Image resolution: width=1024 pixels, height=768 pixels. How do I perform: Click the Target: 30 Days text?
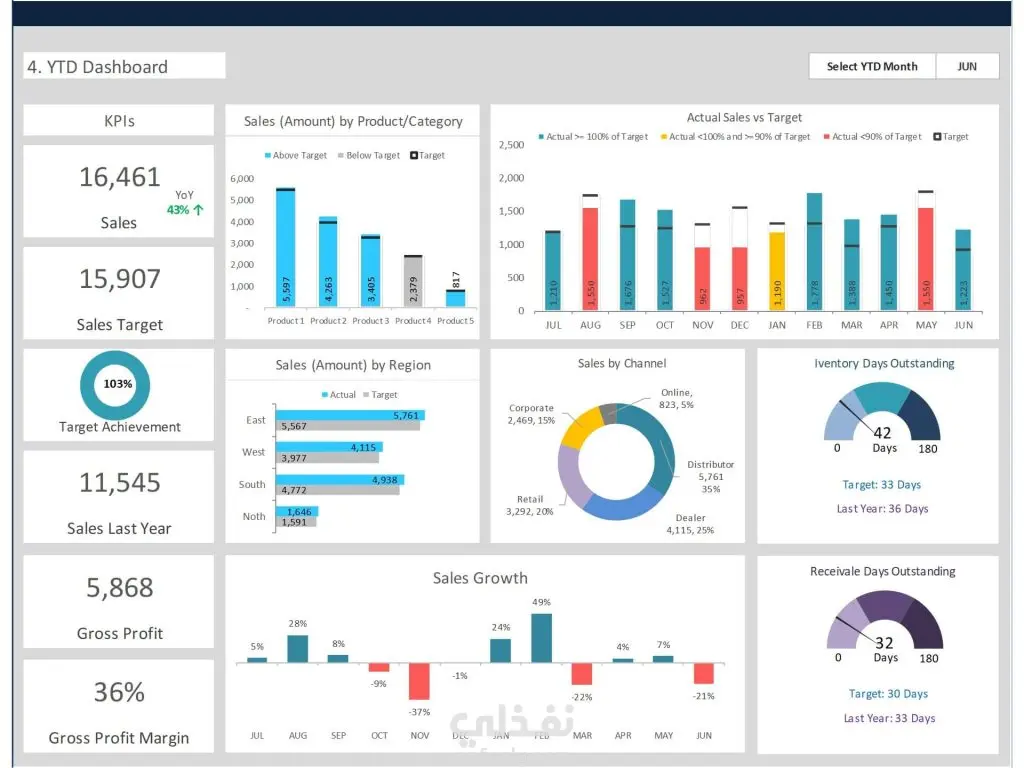[888, 694]
